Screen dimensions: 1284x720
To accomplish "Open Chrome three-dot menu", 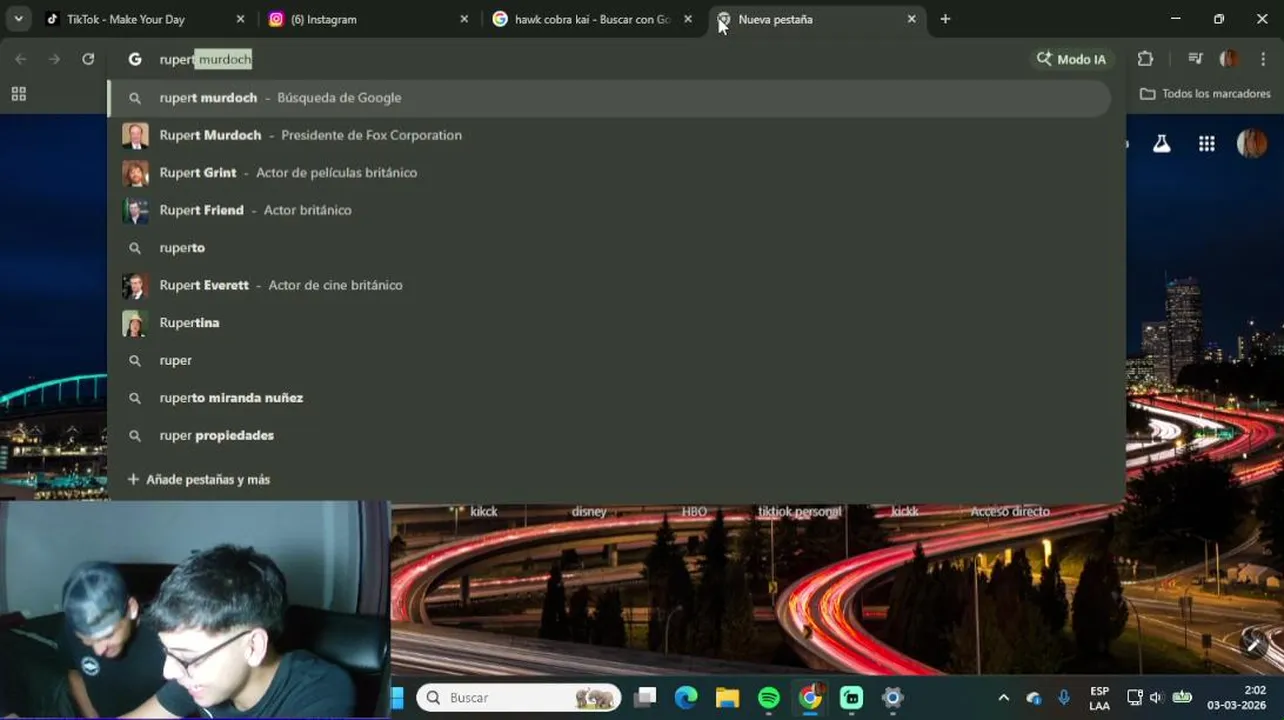I will [1264, 59].
